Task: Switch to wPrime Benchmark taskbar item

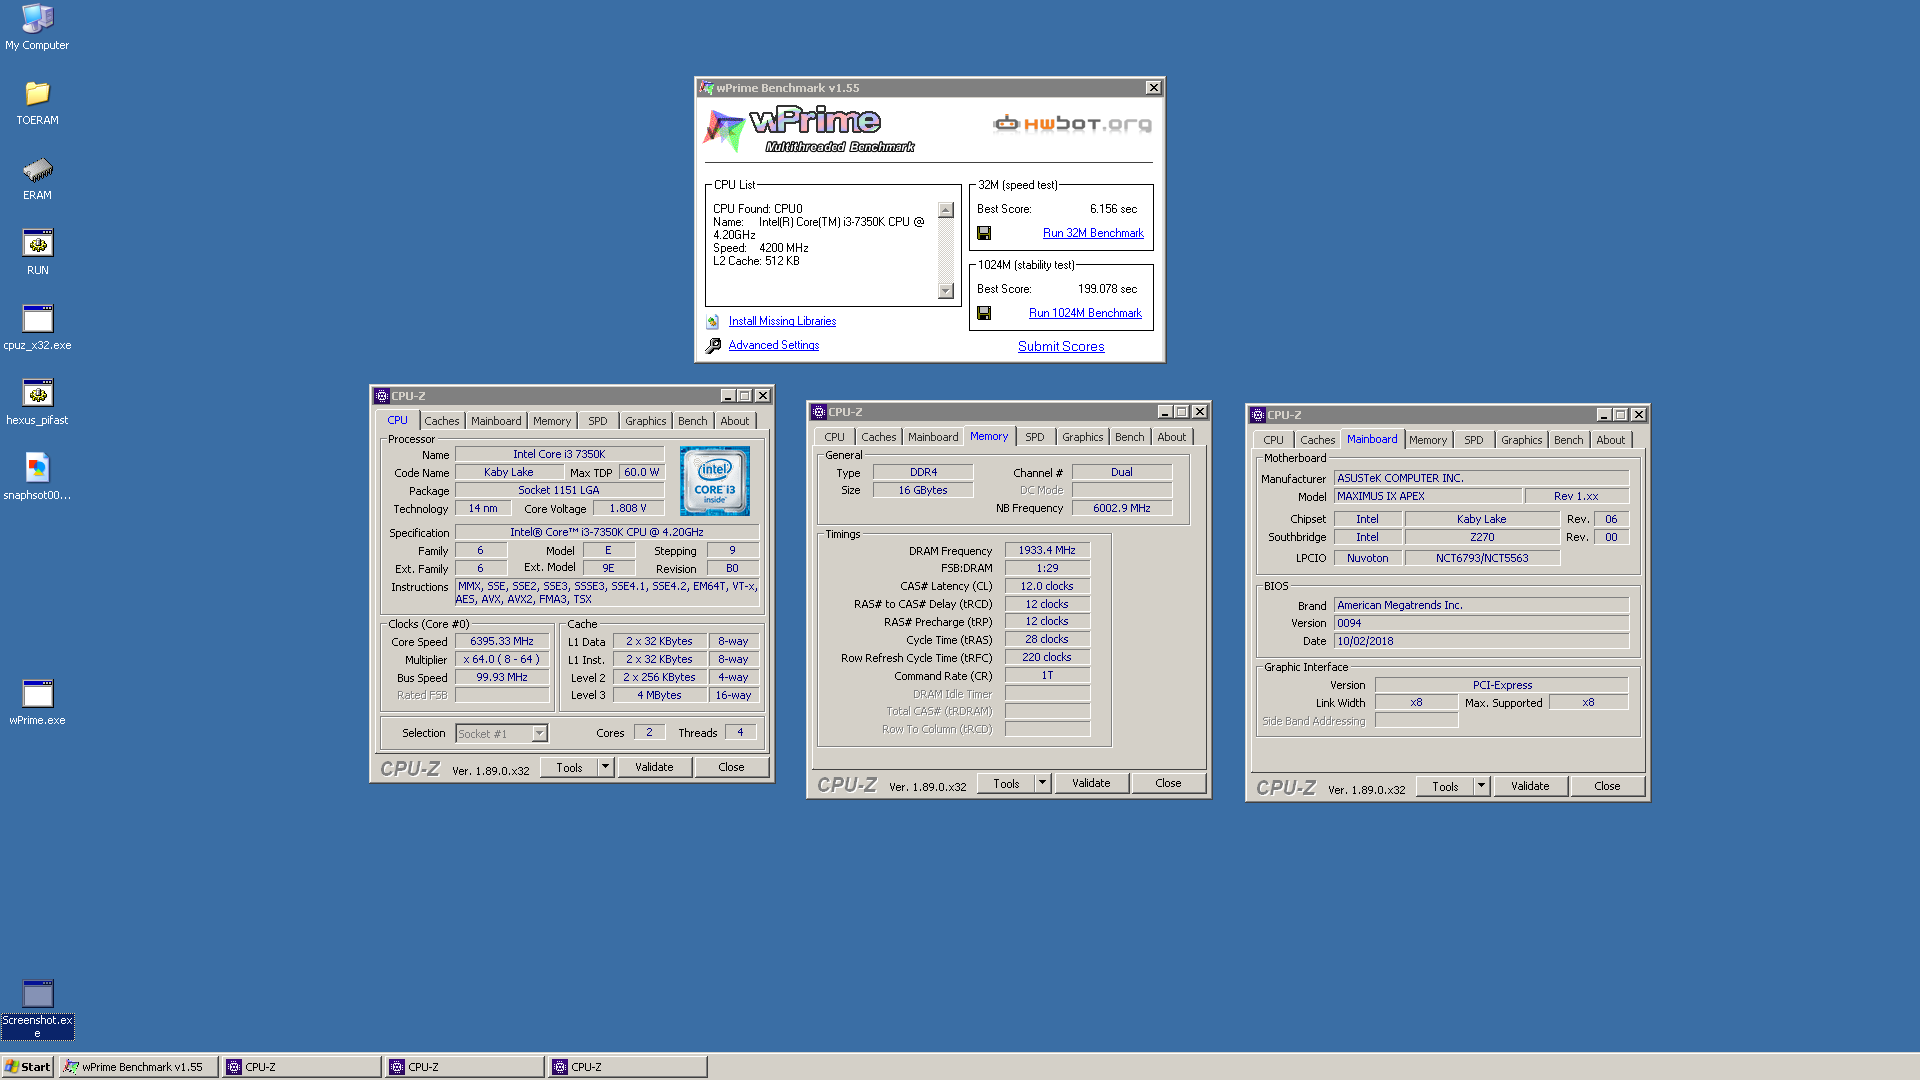Action: click(x=139, y=1067)
